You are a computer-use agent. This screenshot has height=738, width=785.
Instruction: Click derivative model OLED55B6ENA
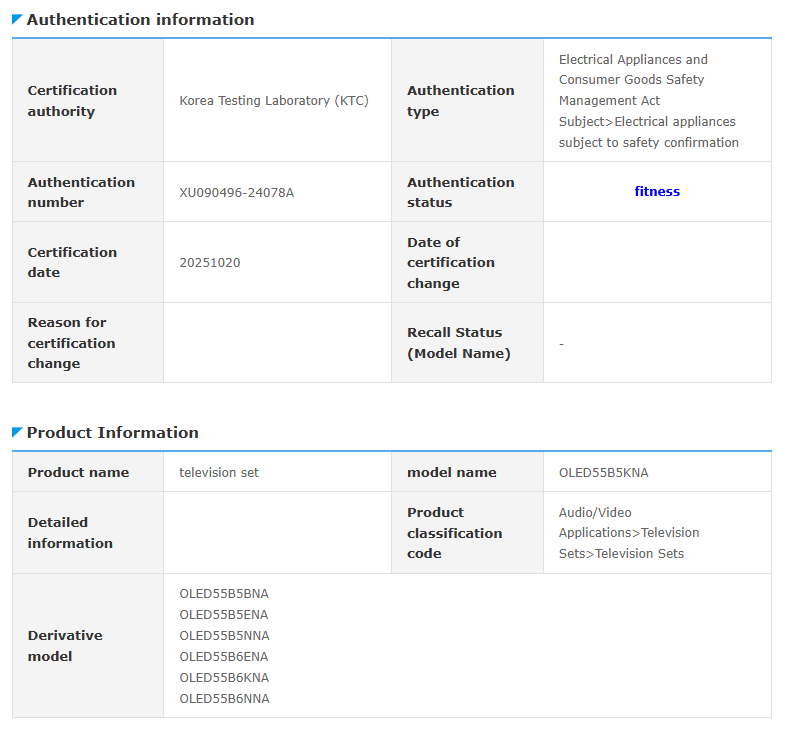pyautogui.click(x=224, y=657)
